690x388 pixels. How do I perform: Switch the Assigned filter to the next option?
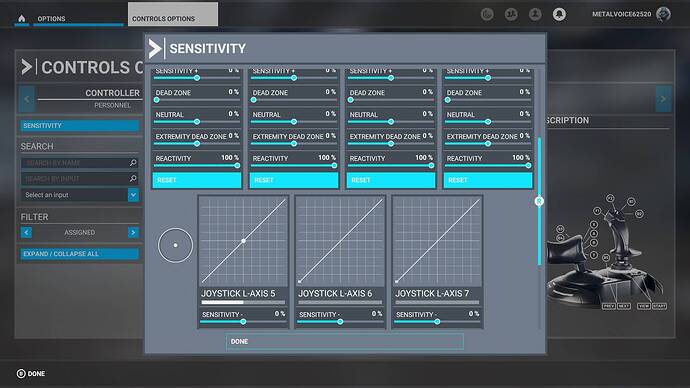(x=133, y=232)
